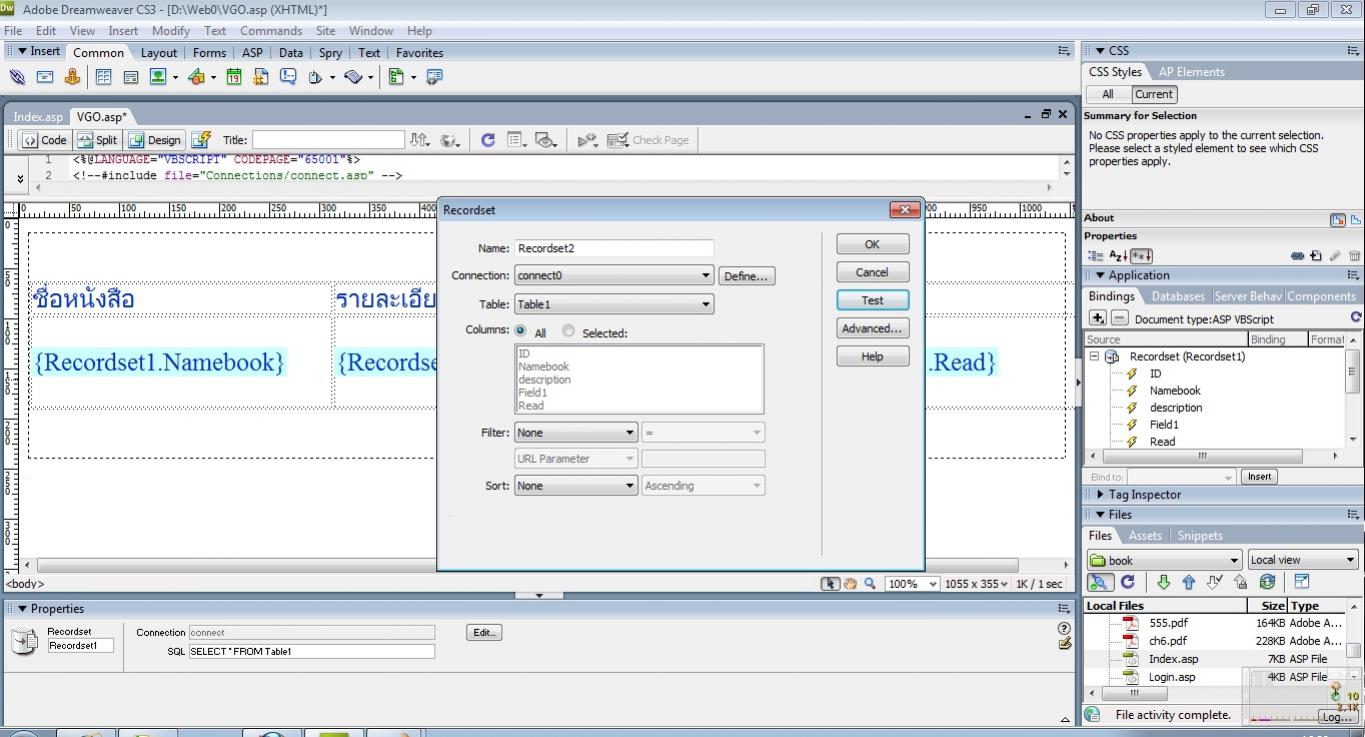The image size is (1365, 737).
Task: Click the Recordset Name field
Action: pyautogui.click(x=614, y=248)
